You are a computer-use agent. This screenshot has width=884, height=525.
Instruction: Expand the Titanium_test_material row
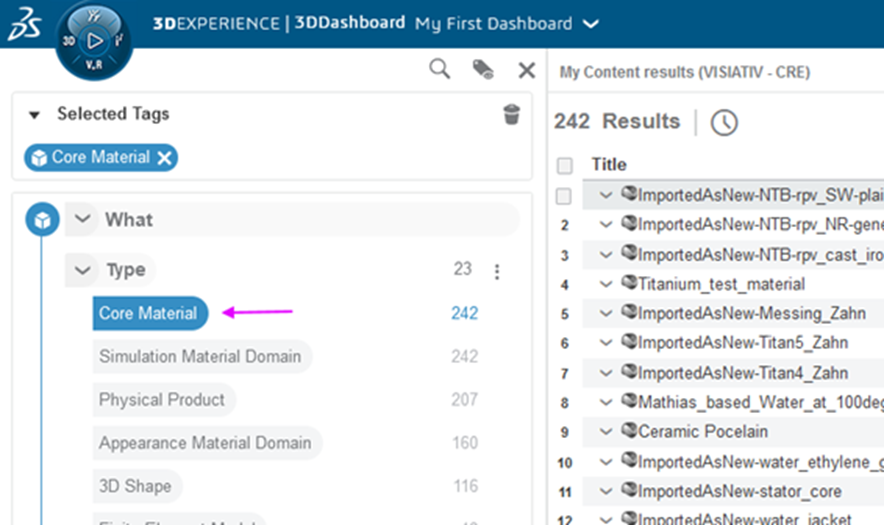pos(606,284)
